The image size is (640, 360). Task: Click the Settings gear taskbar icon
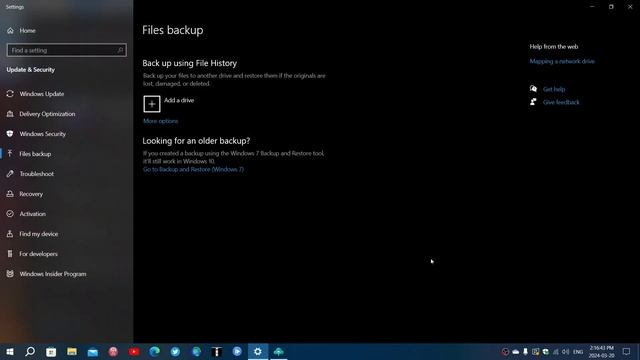258,351
